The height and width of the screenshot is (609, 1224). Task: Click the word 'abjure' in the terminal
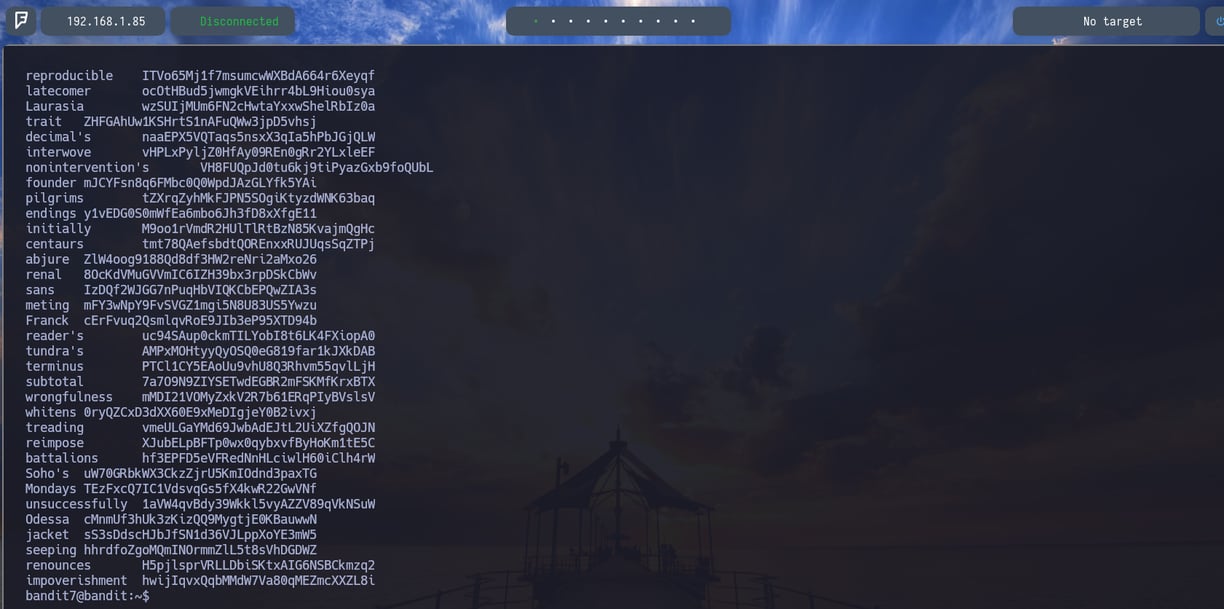48,260
